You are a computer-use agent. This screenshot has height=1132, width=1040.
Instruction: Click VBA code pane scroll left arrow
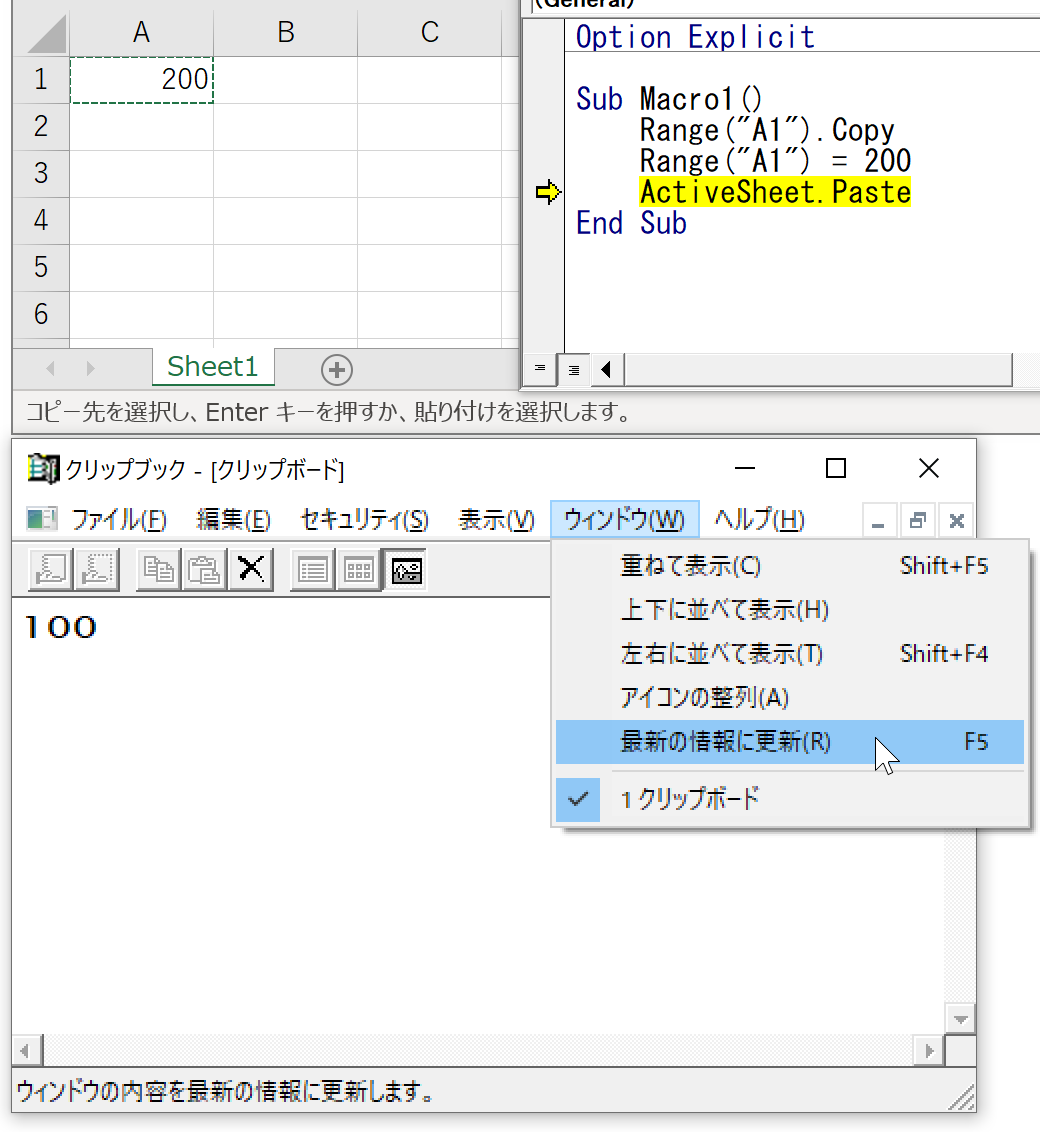[606, 369]
